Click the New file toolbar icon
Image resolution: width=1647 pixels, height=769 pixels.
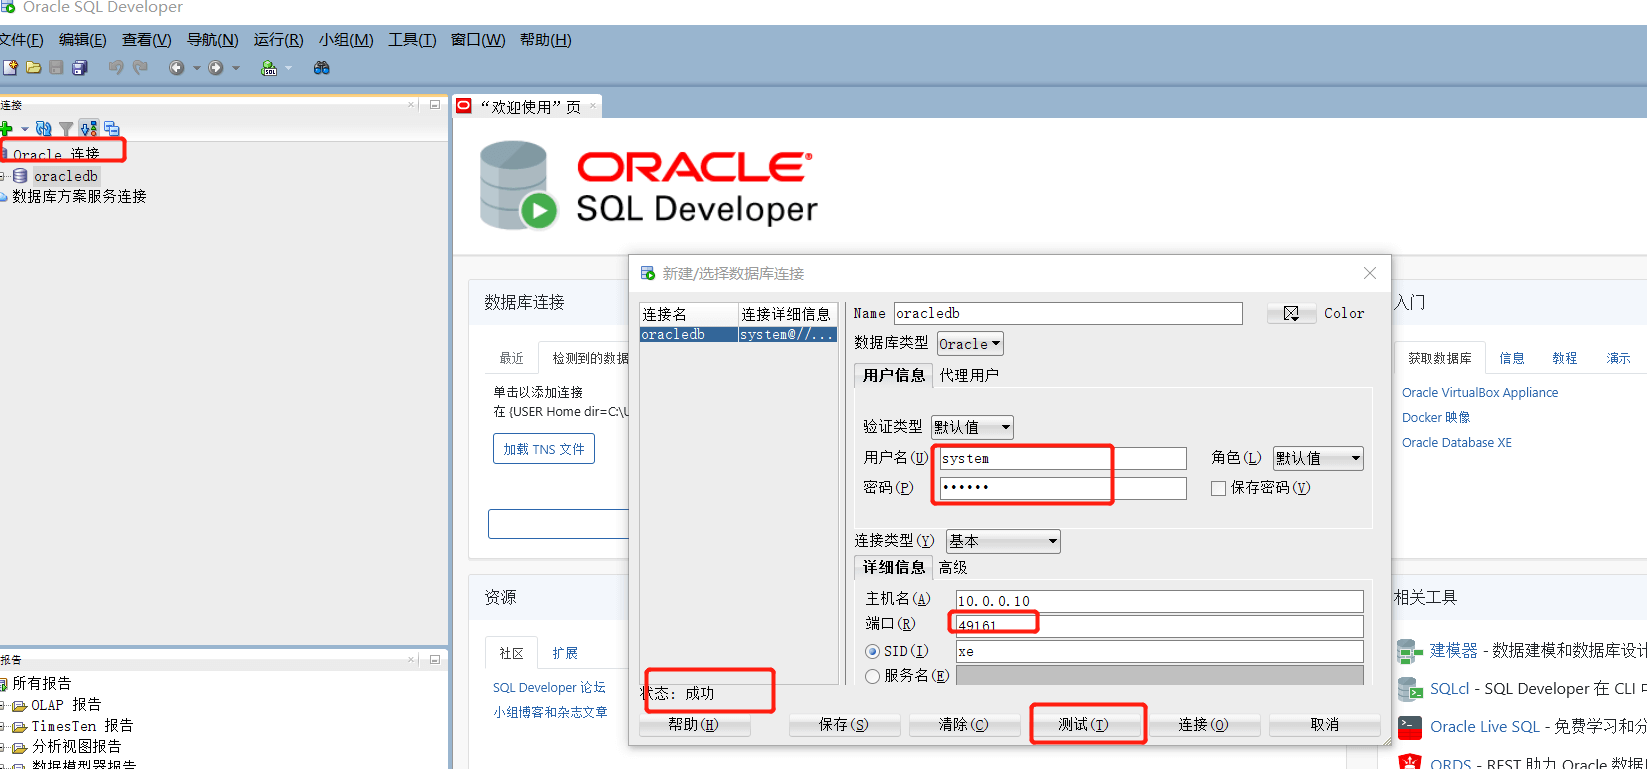(10, 68)
